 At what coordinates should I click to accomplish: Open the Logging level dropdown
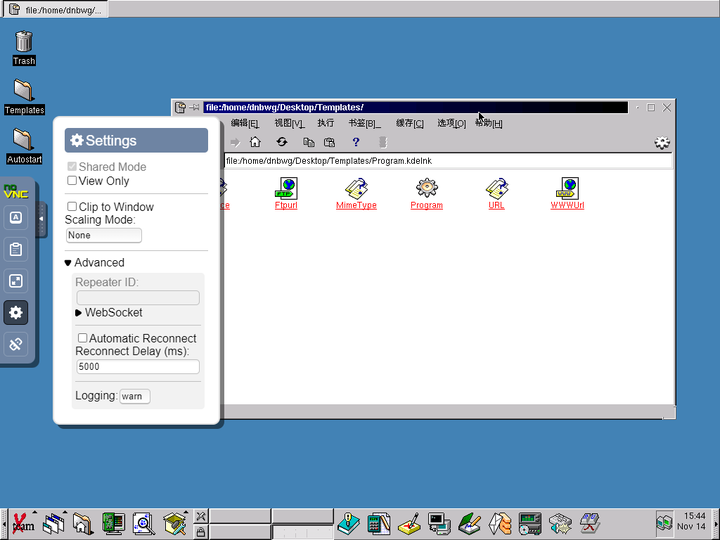click(x=134, y=396)
